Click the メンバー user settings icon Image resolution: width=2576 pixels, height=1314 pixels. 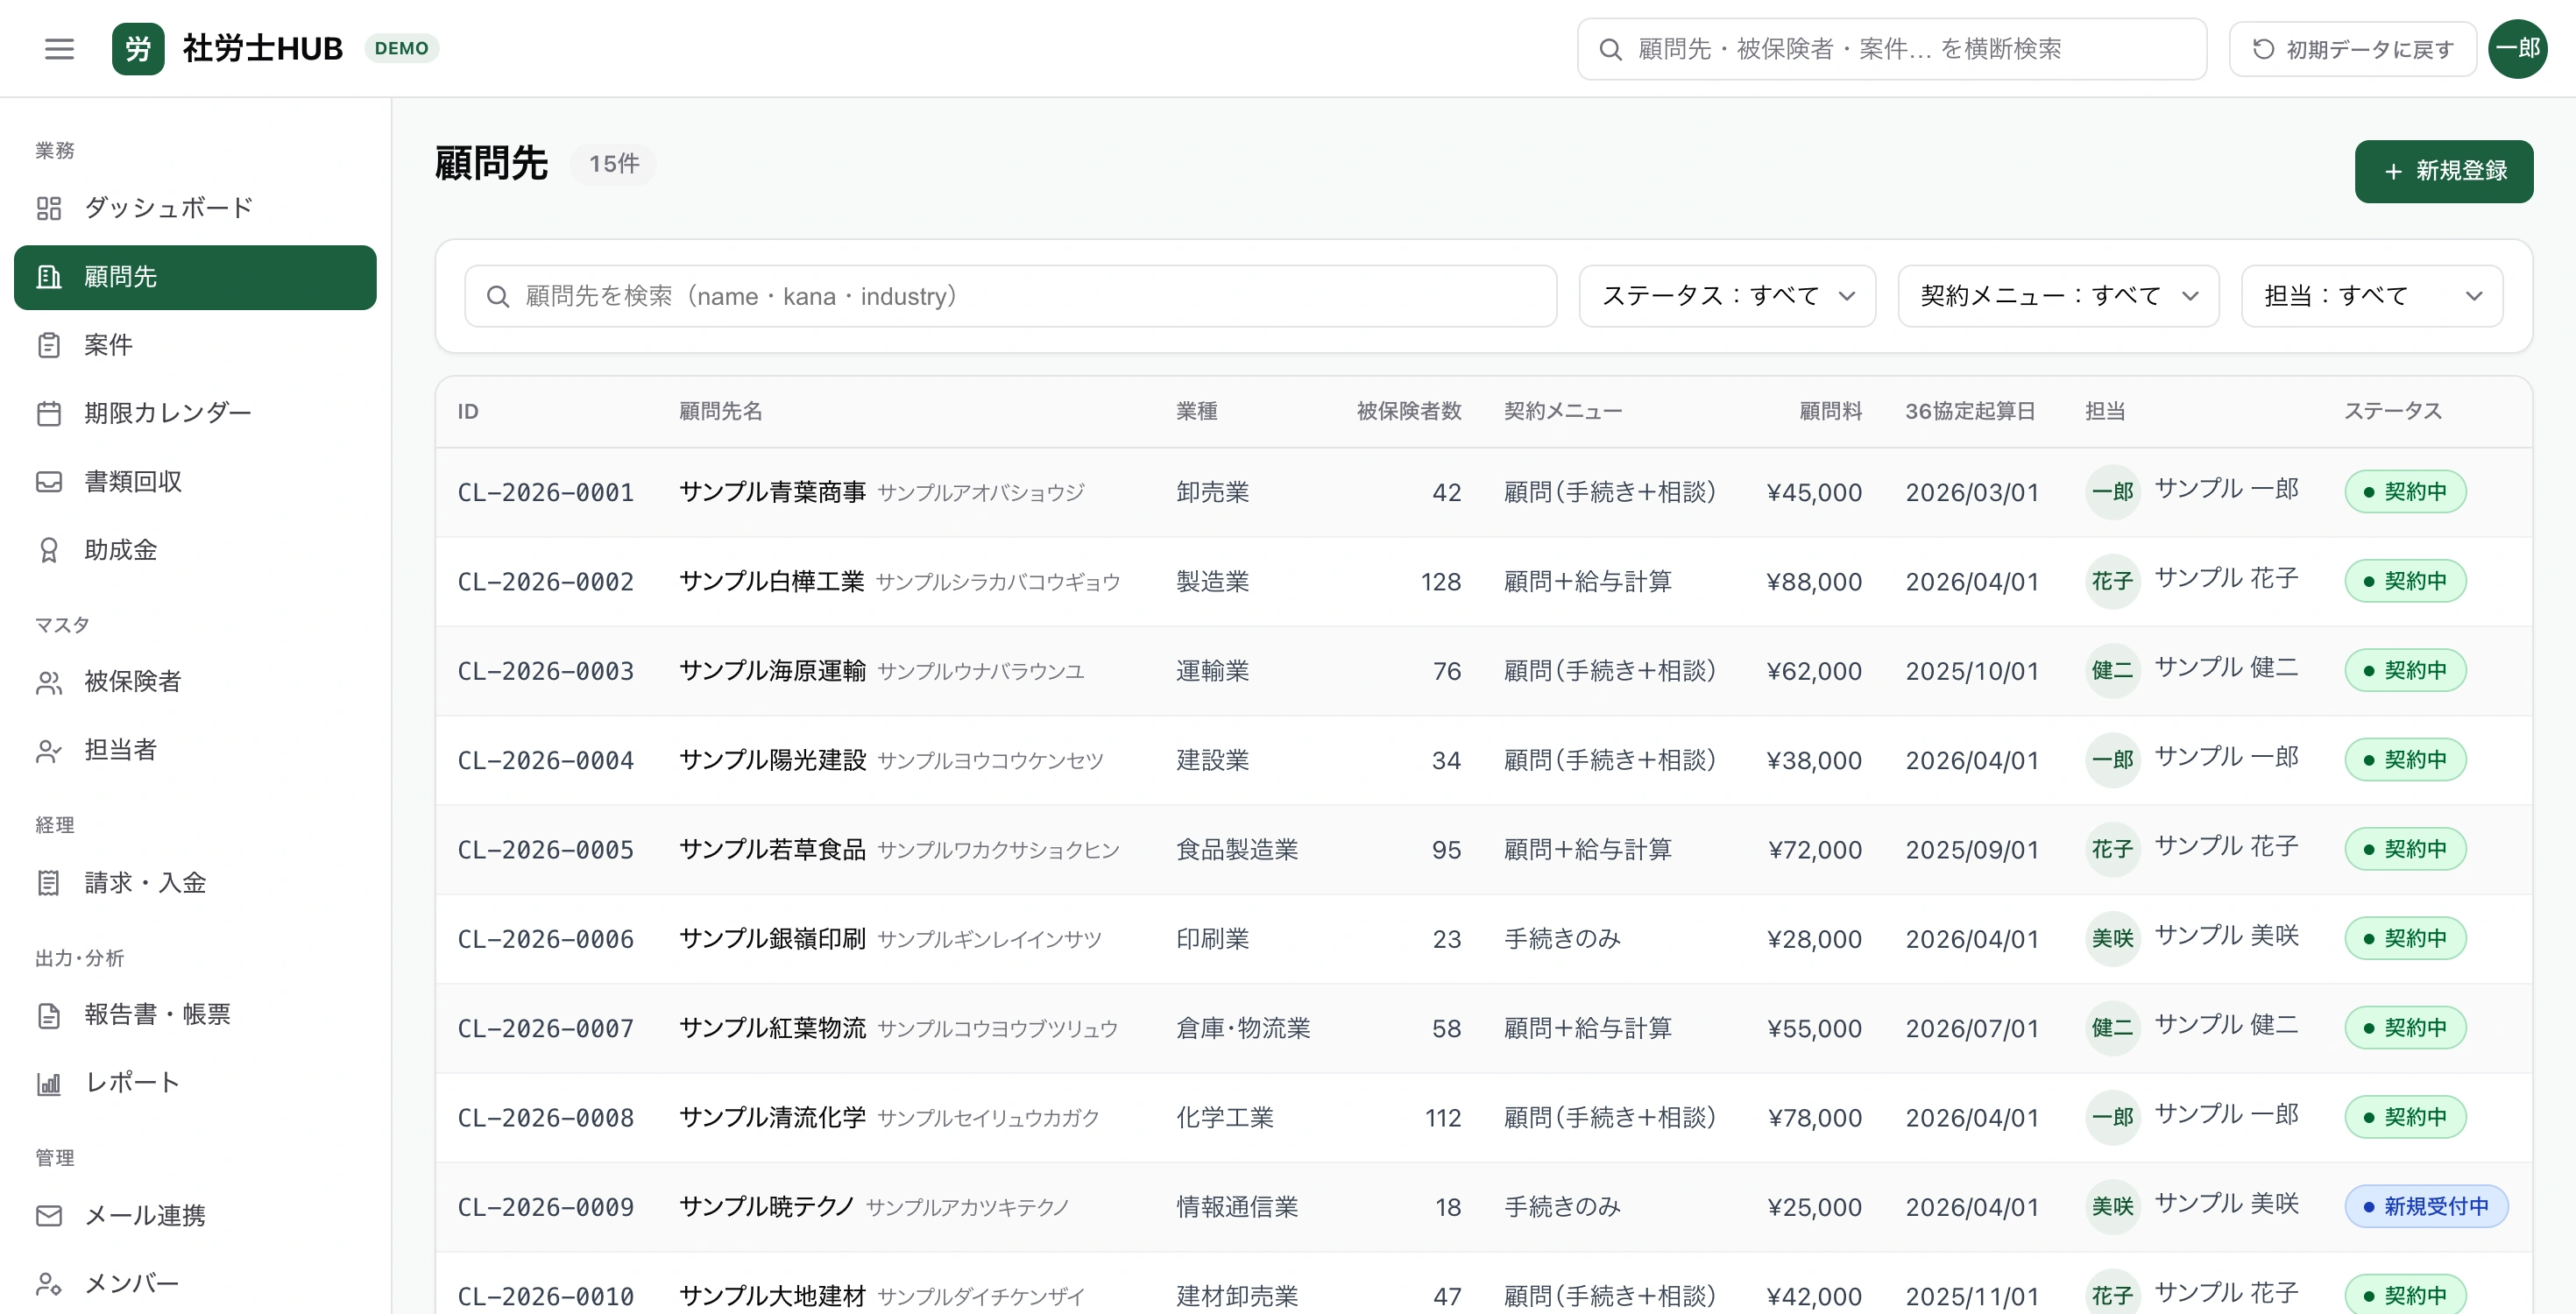click(x=49, y=1284)
